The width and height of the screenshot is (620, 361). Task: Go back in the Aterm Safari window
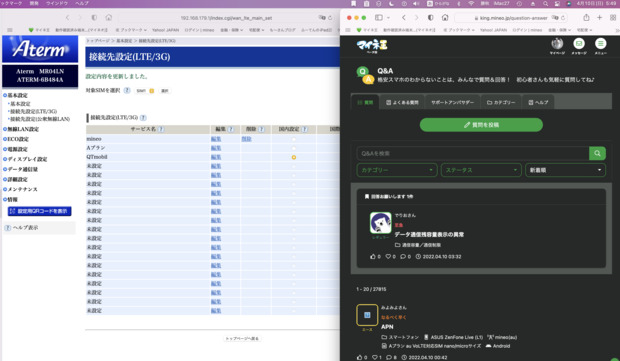67,17
